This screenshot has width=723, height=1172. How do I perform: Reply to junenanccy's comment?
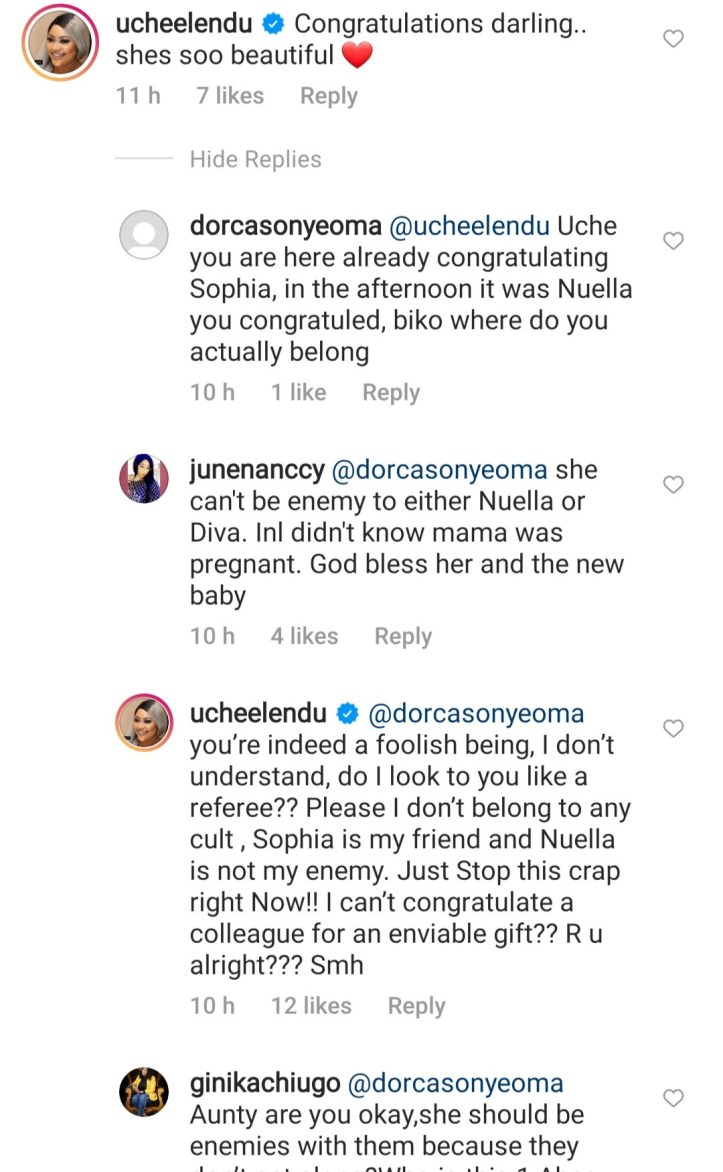click(x=402, y=636)
